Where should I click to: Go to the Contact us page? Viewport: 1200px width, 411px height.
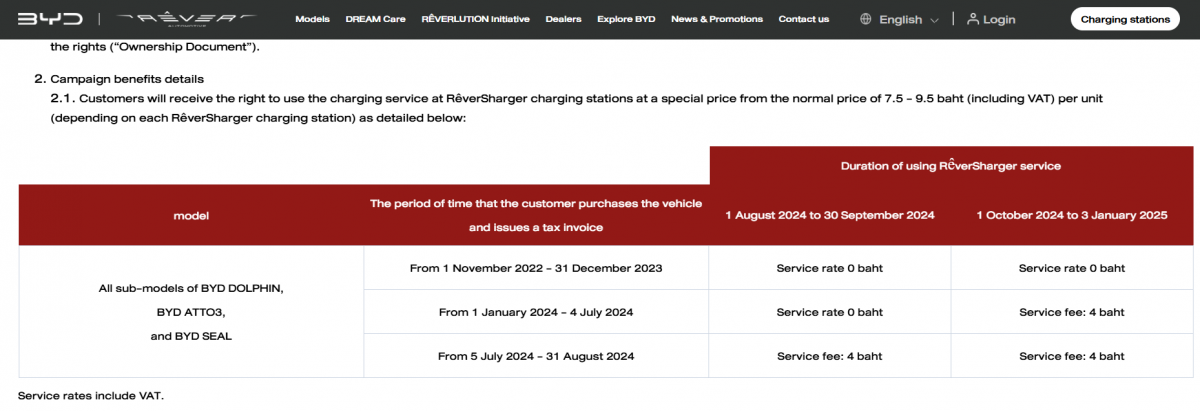coord(804,19)
